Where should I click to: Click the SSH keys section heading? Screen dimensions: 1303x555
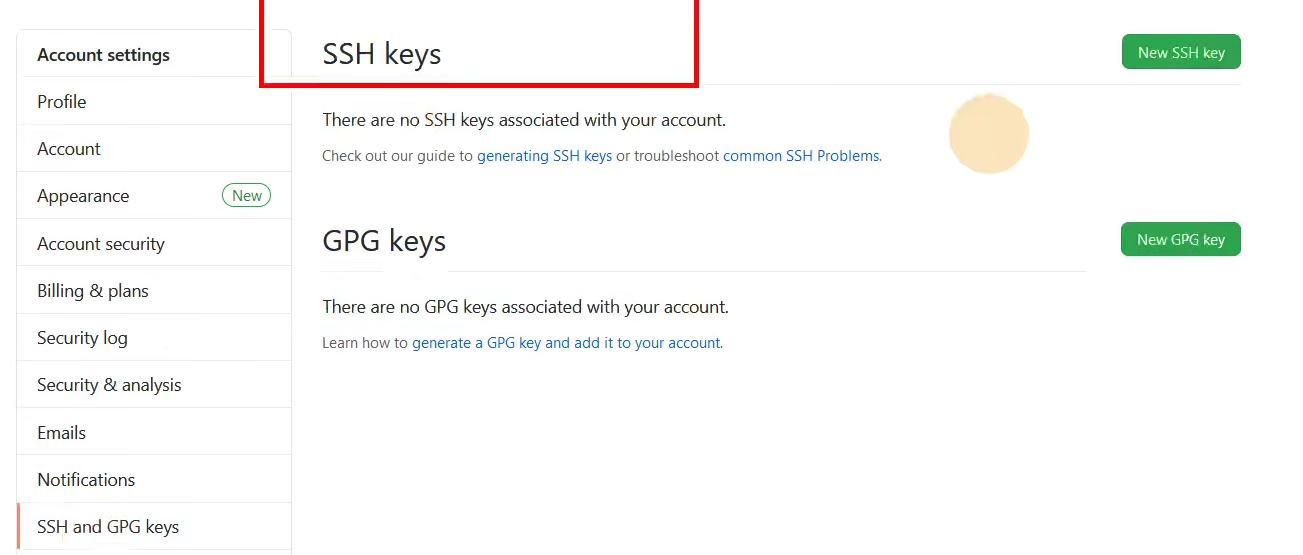(x=381, y=54)
